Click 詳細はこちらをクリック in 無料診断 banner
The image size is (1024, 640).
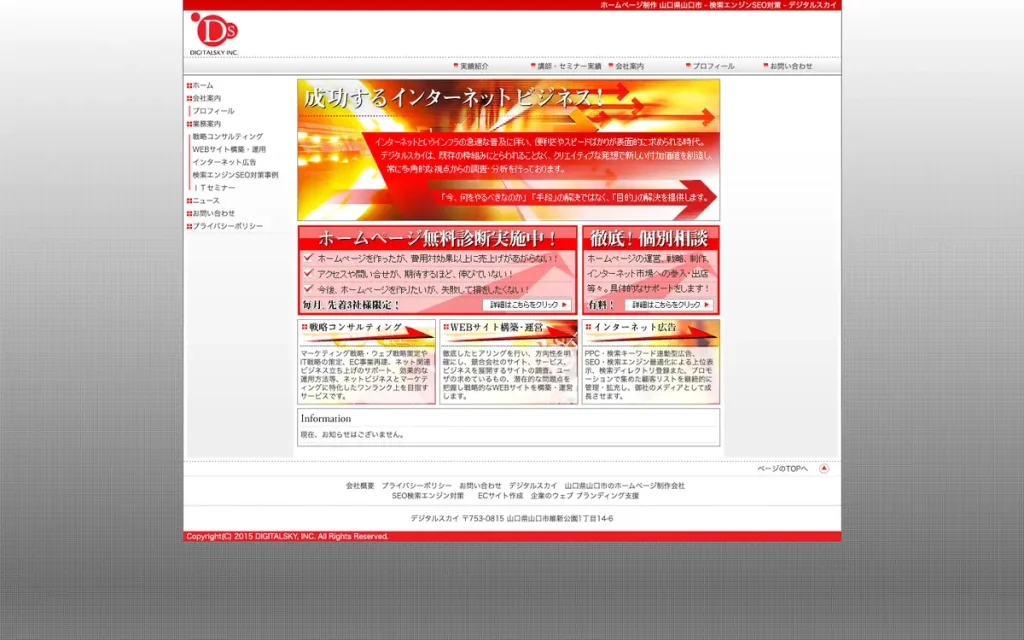527,304
